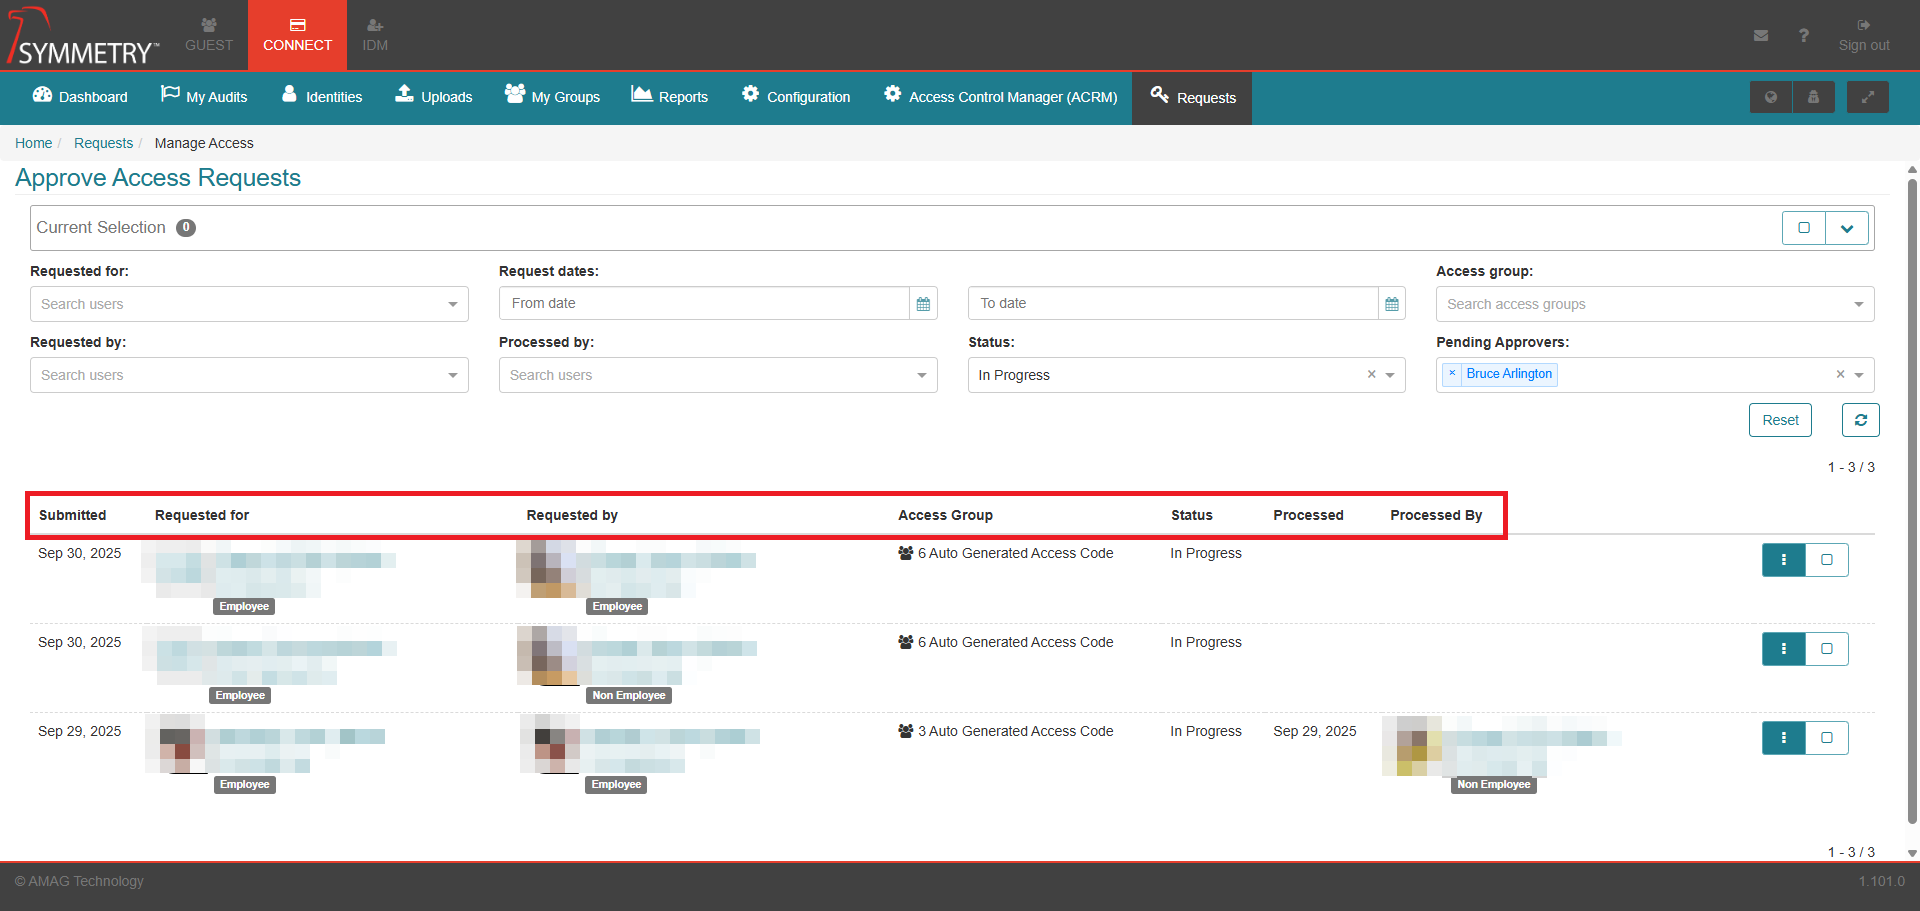Open the Reports menu
Viewport: 1920px width, 911px height.
669,97
